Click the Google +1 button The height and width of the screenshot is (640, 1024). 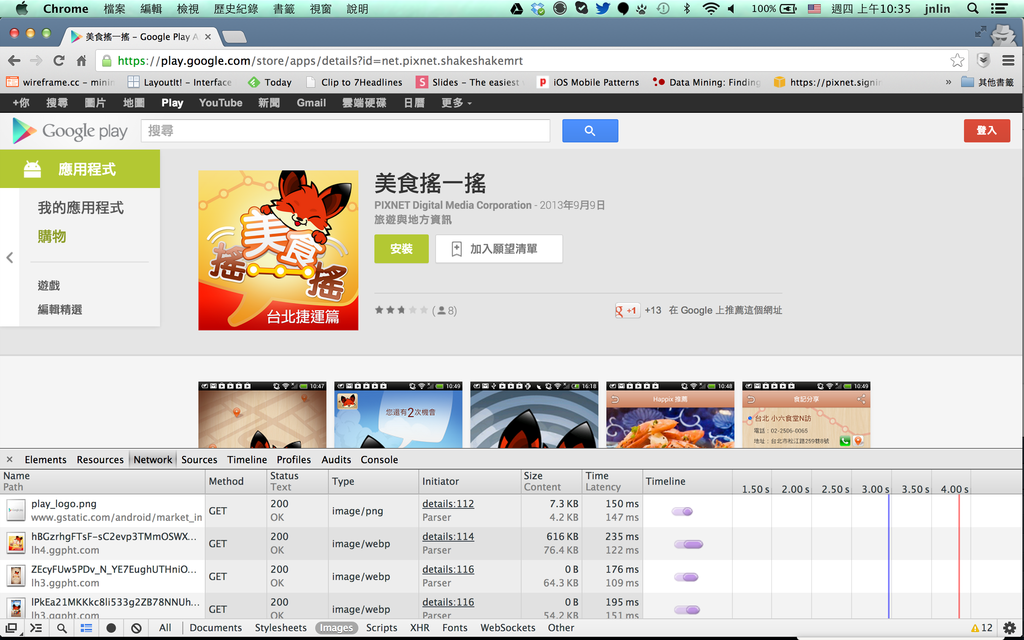(x=627, y=311)
